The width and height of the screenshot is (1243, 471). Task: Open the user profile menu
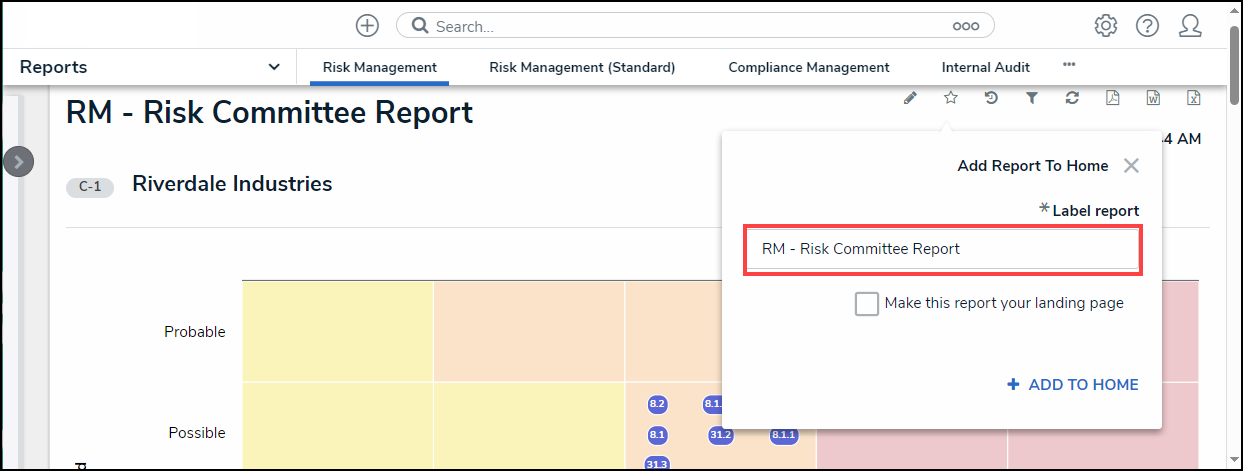pyautogui.click(x=1190, y=26)
